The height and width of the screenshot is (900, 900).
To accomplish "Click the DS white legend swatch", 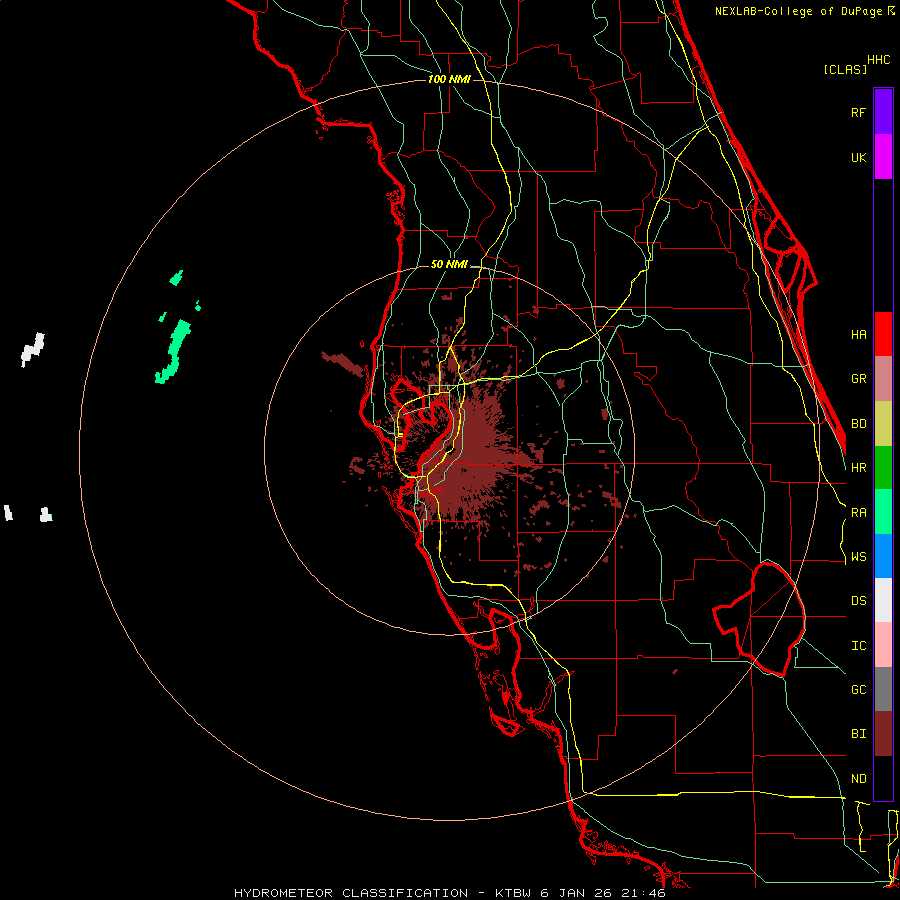I will 883,600.
